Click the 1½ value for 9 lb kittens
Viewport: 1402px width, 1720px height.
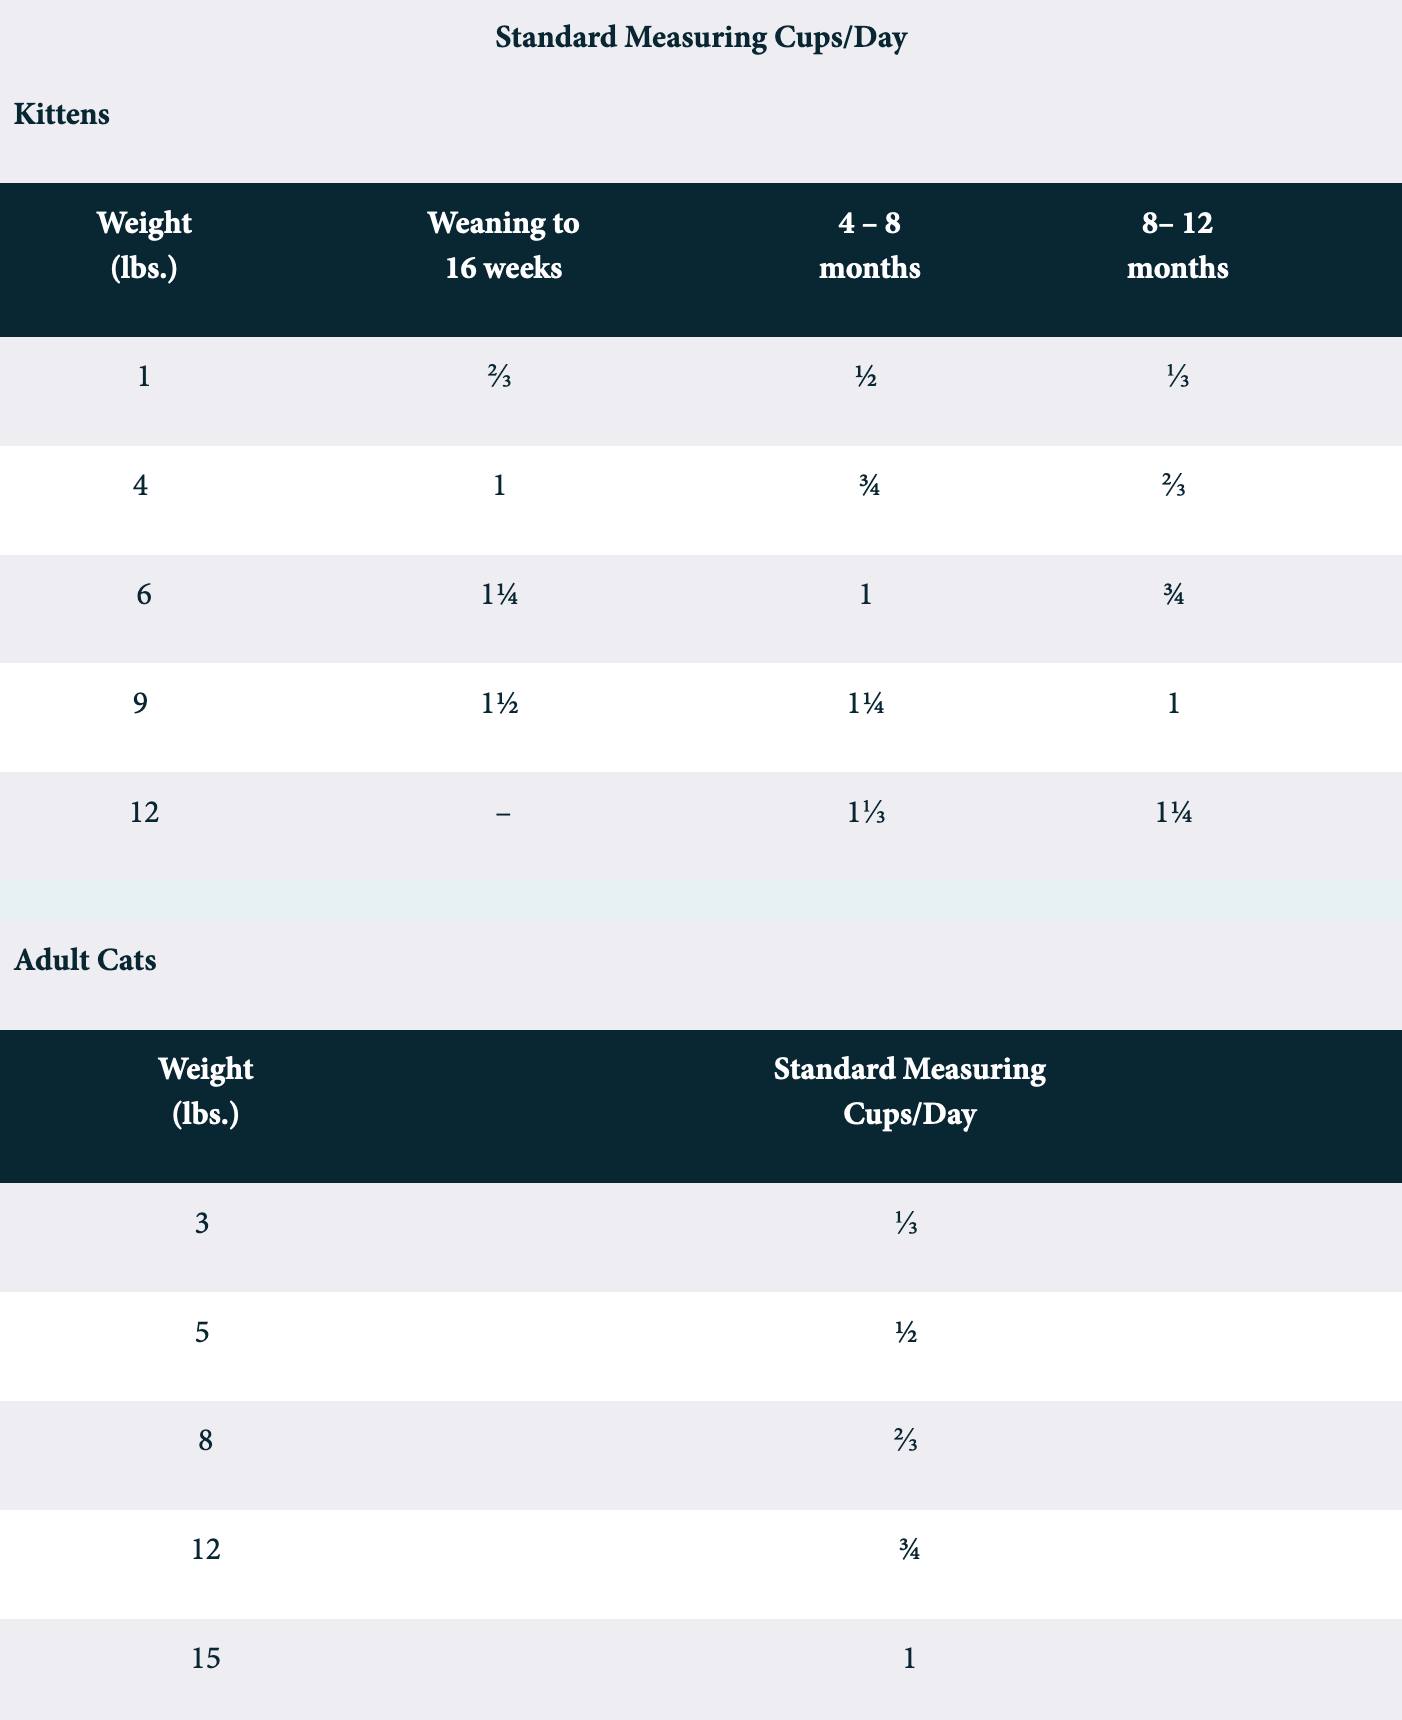499,704
